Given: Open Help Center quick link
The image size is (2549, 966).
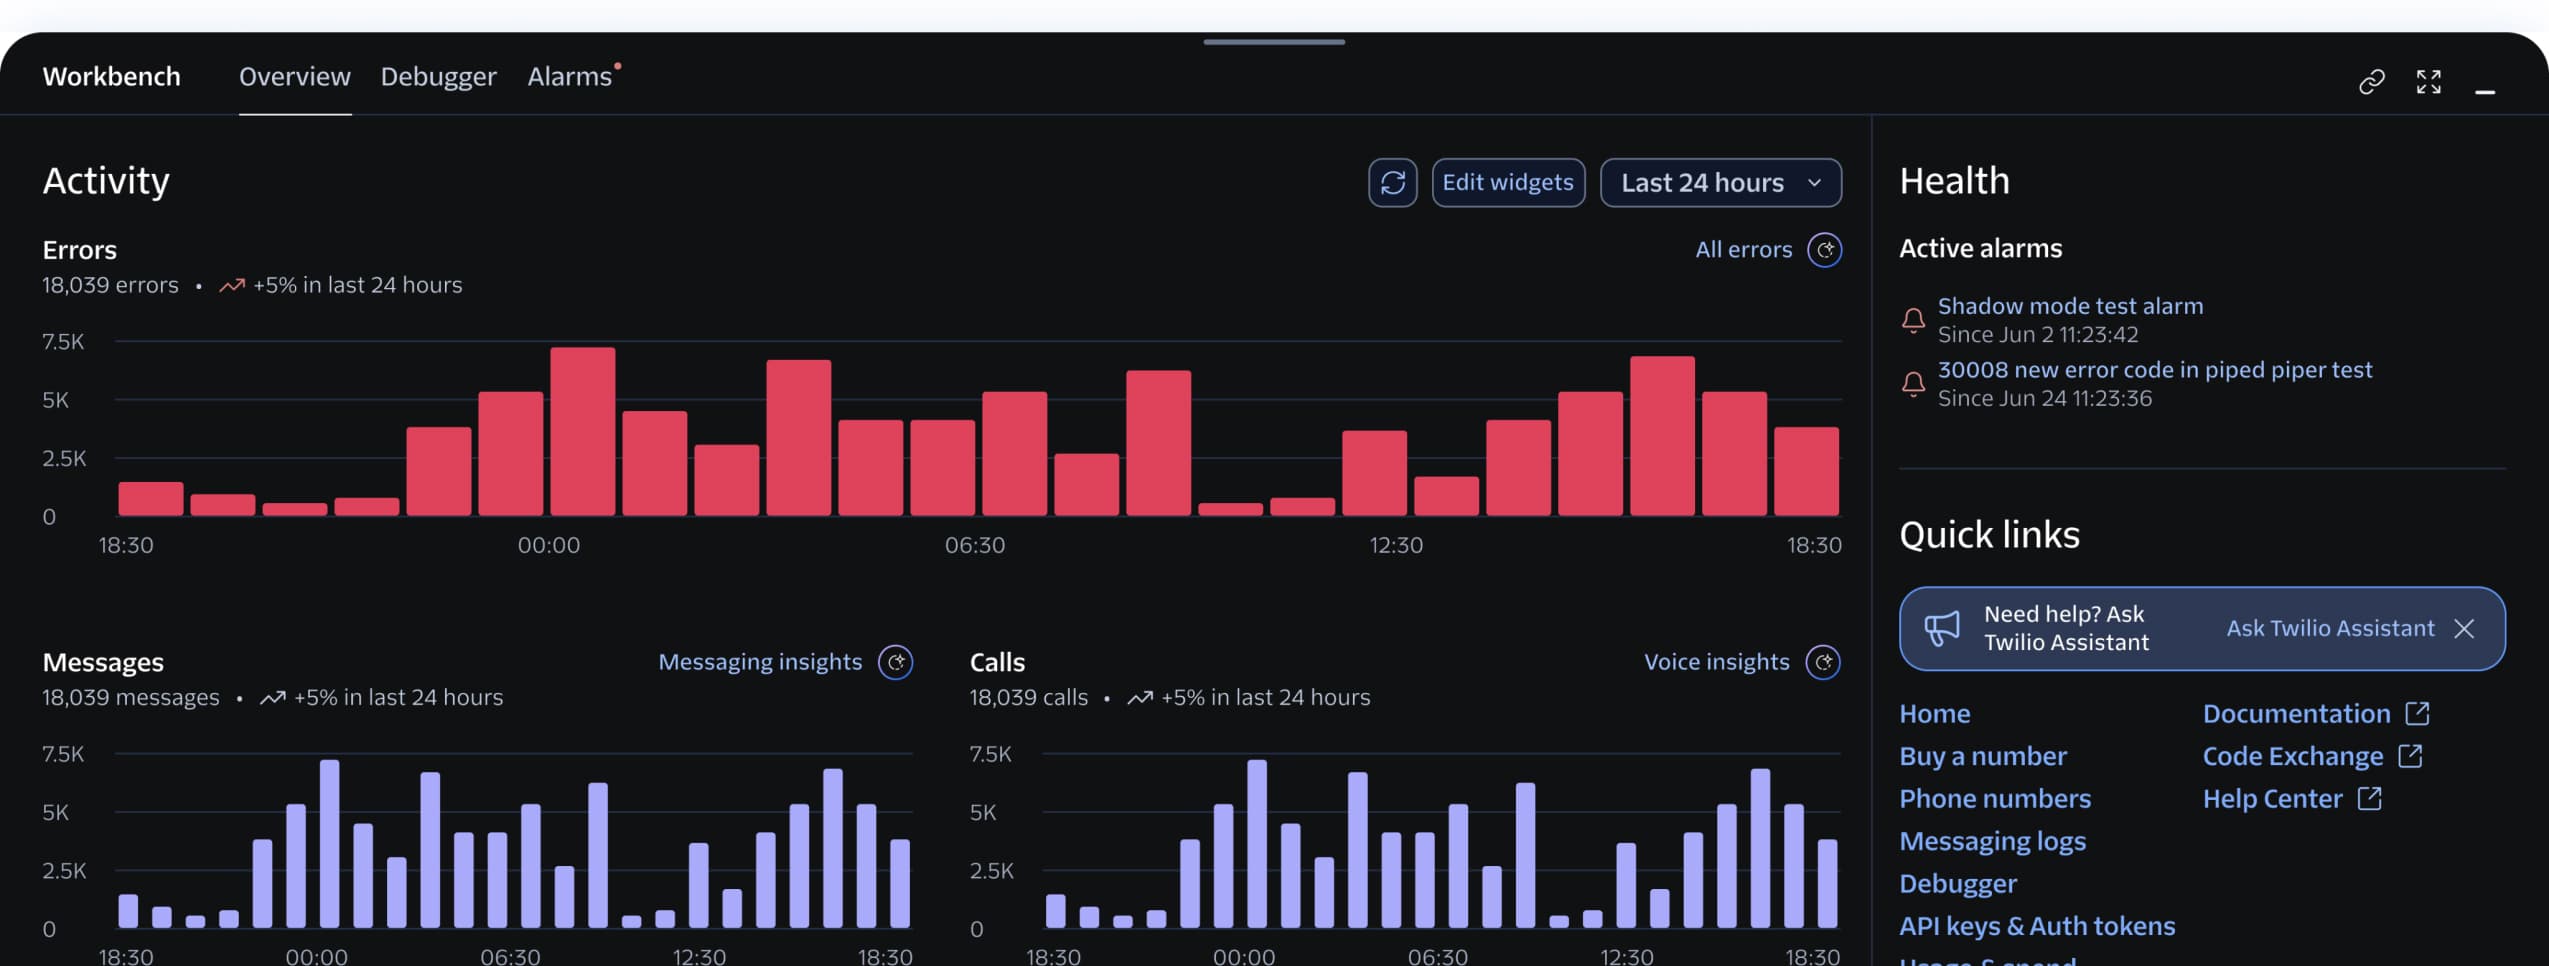Looking at the screenshot, I should coord(2272,799).
